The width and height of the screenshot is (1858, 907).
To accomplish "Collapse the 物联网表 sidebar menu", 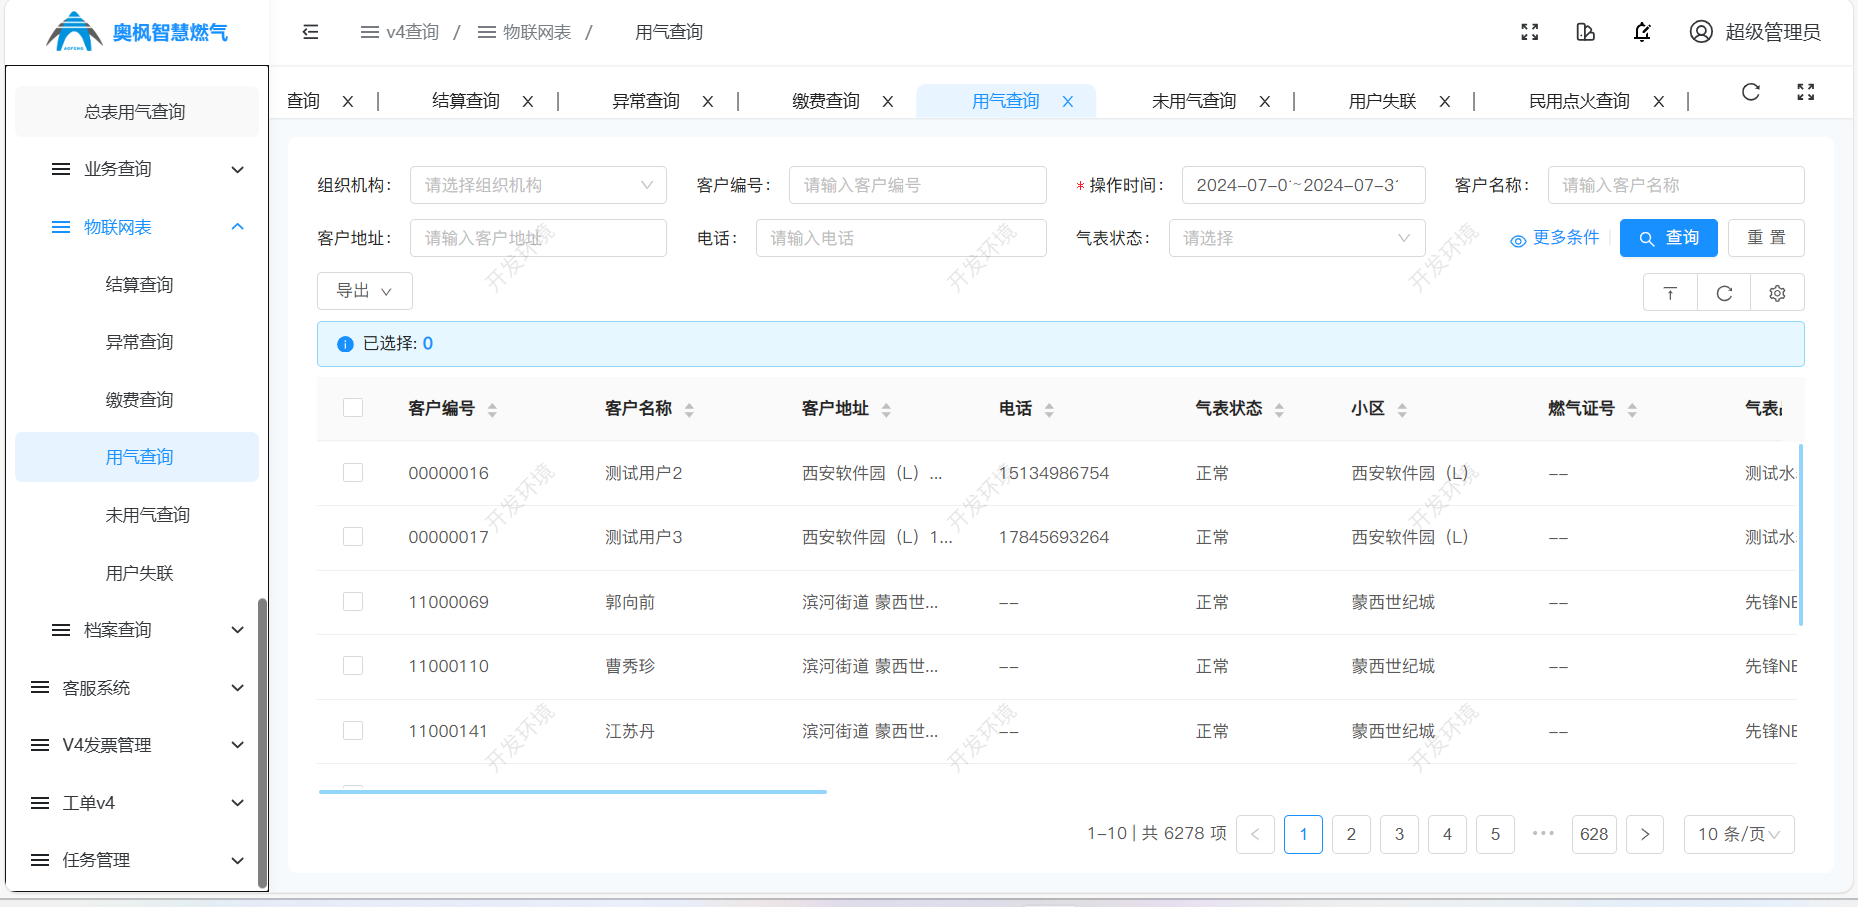I will (x=137, y=227).
